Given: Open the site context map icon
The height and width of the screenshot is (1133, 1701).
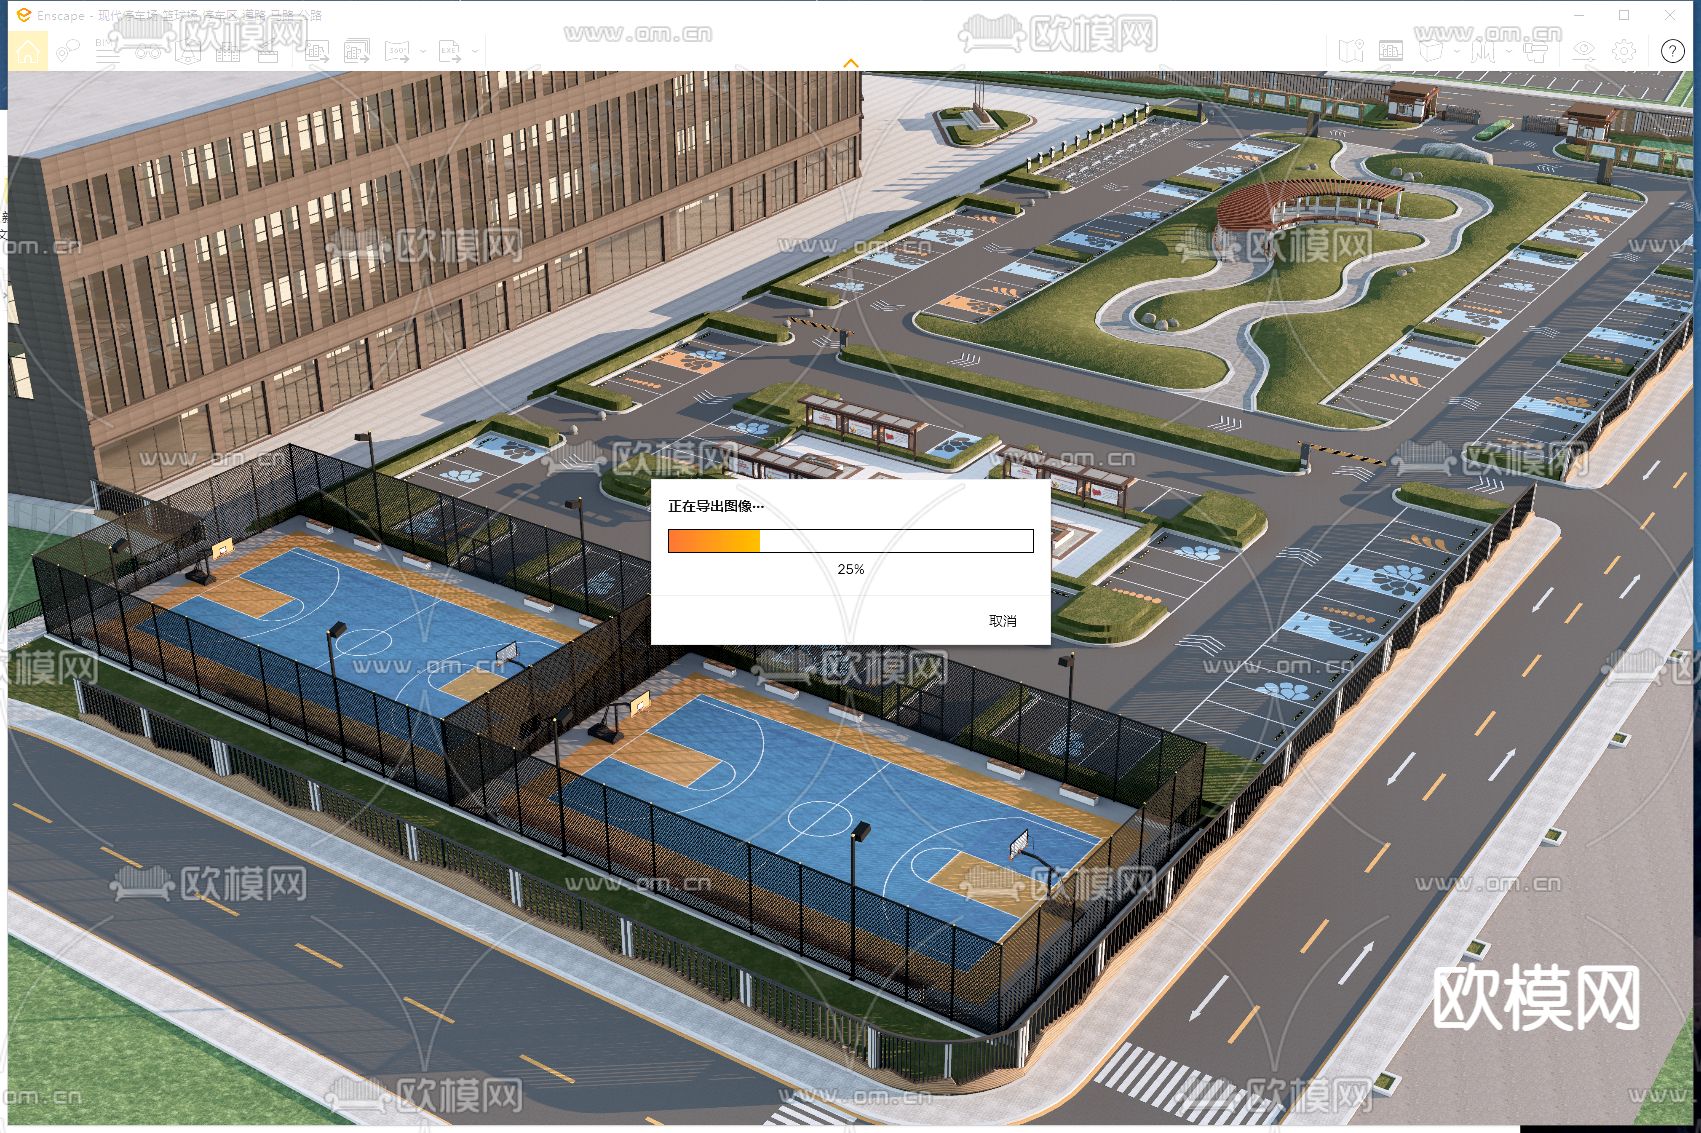Looking at the screenshot, I should tap(1351, 51).
